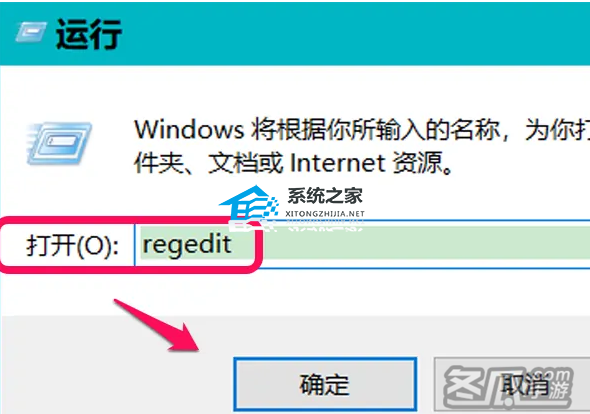590x414 pixels.
Task: Click the word Internet in the description
Action: pyautogui.click(x=338, y=163)
